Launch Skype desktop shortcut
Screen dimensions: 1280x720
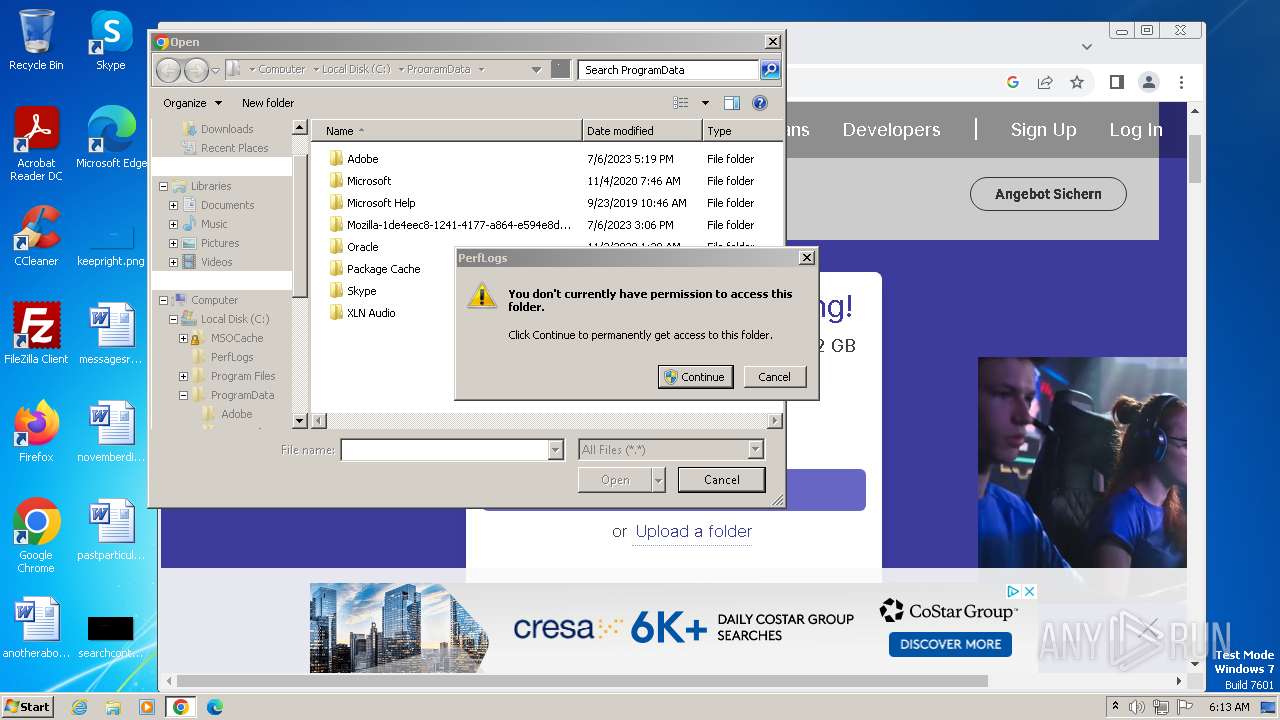[x=110, y=40]
